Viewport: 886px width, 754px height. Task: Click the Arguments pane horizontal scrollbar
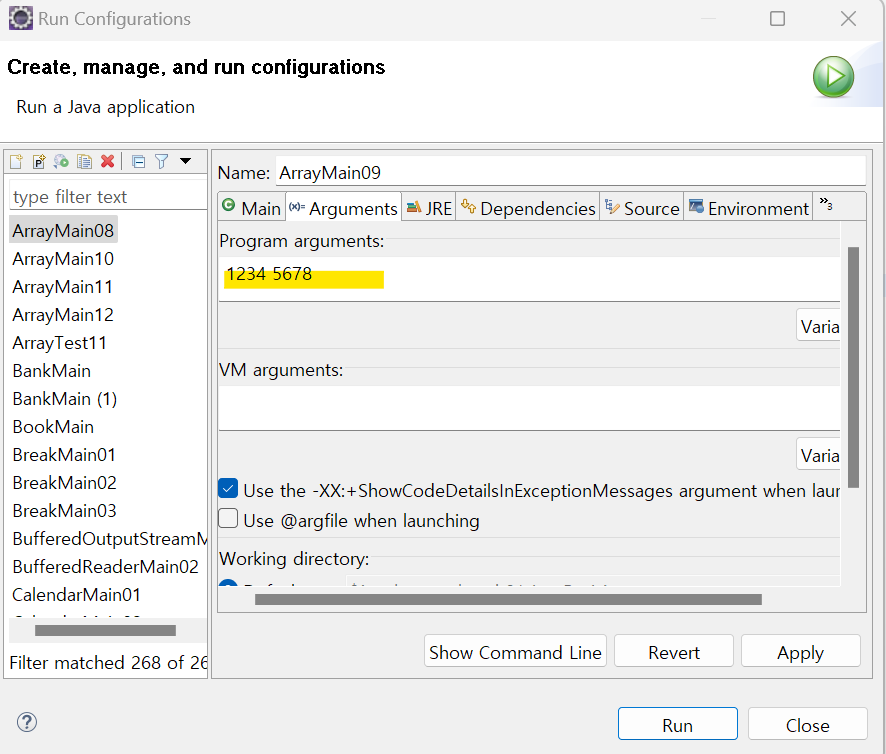pos(508,599)
